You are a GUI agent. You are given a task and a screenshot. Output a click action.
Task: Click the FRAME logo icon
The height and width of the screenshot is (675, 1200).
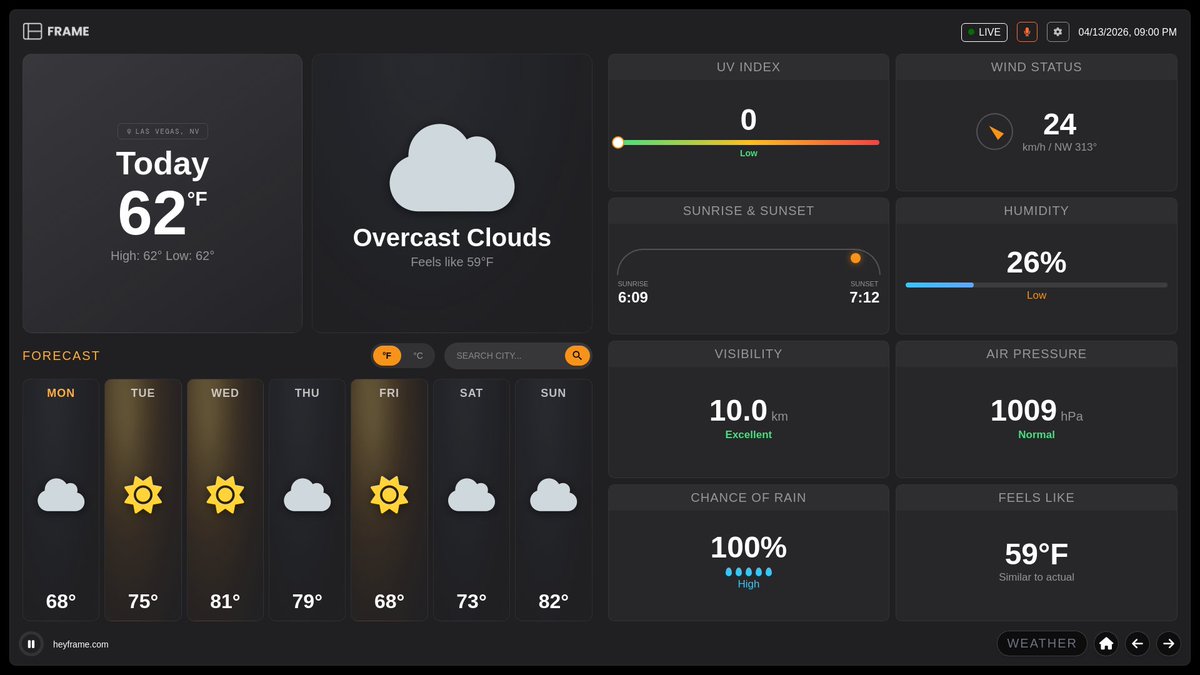33,31
